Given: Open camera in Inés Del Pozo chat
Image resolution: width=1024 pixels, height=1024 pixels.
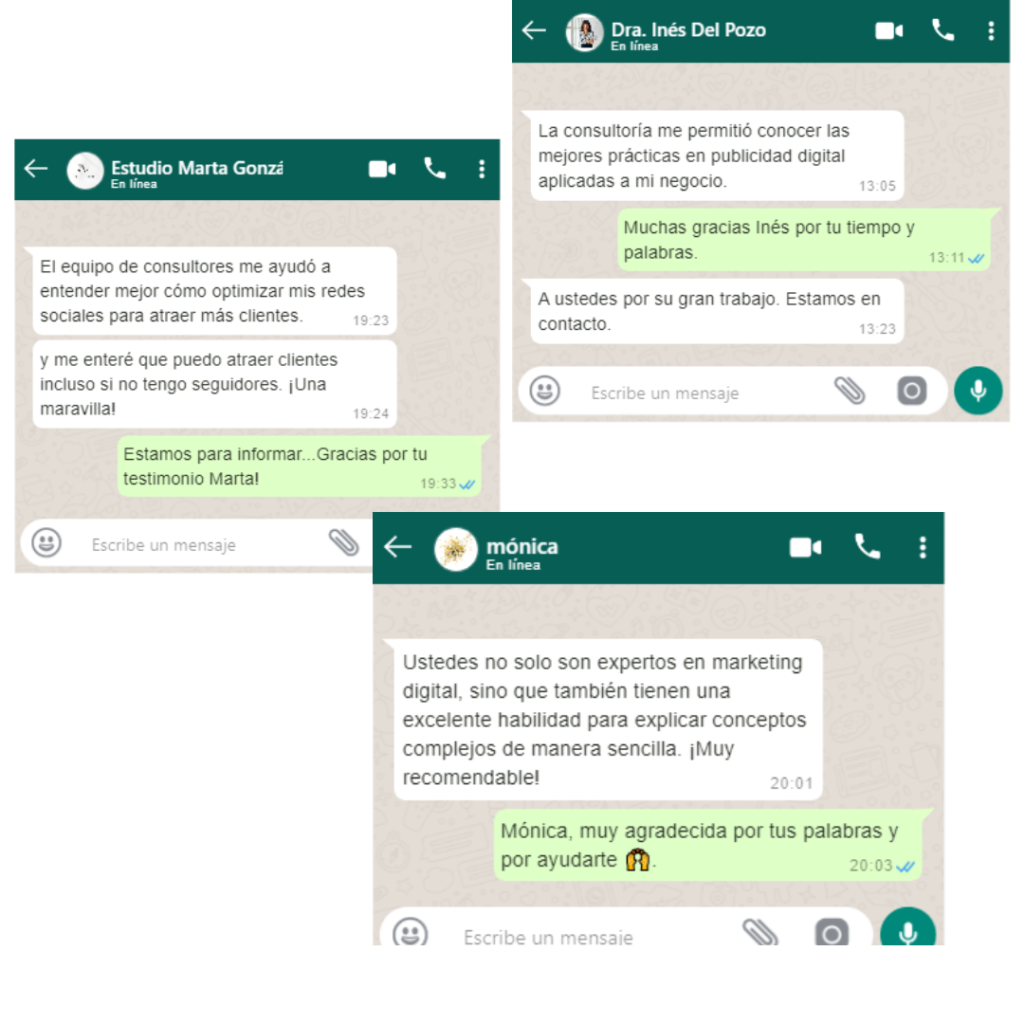Looking at the screenshot, I should [x=912, y=391].
